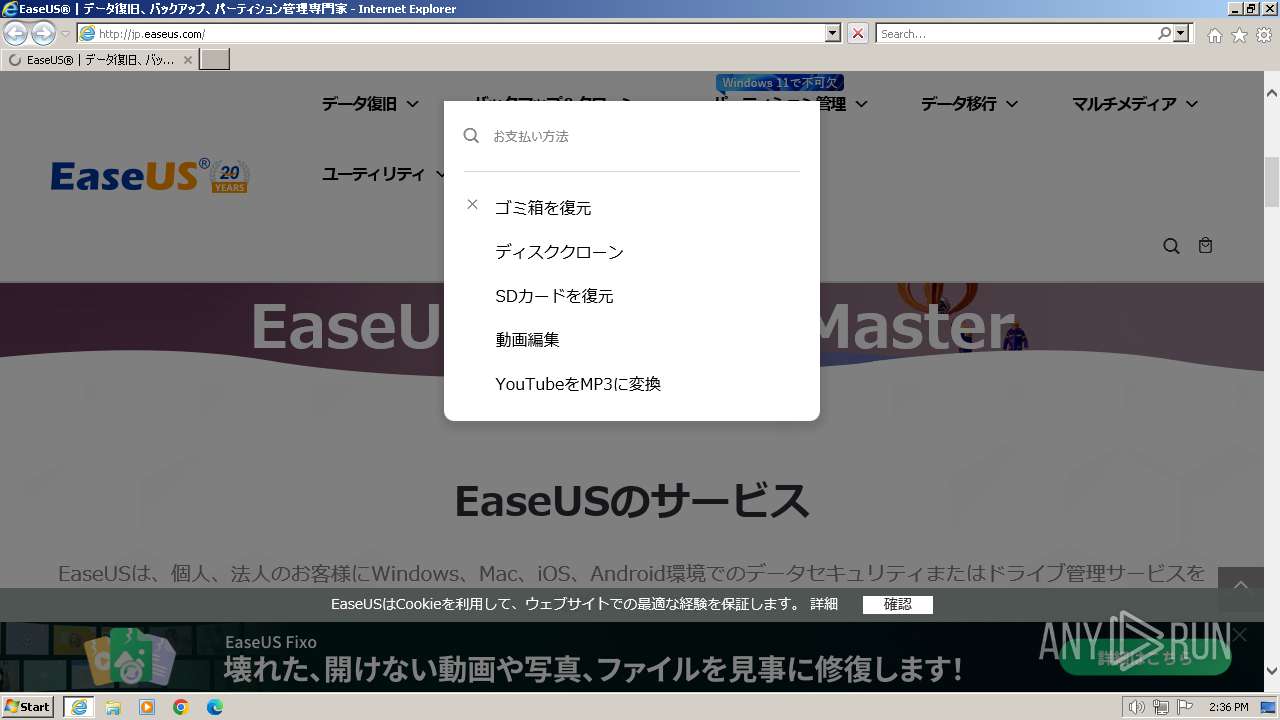Click the Action Center flag tray icon
The height and width of the screenshot is (720, 1280).
coord(1184,707)
